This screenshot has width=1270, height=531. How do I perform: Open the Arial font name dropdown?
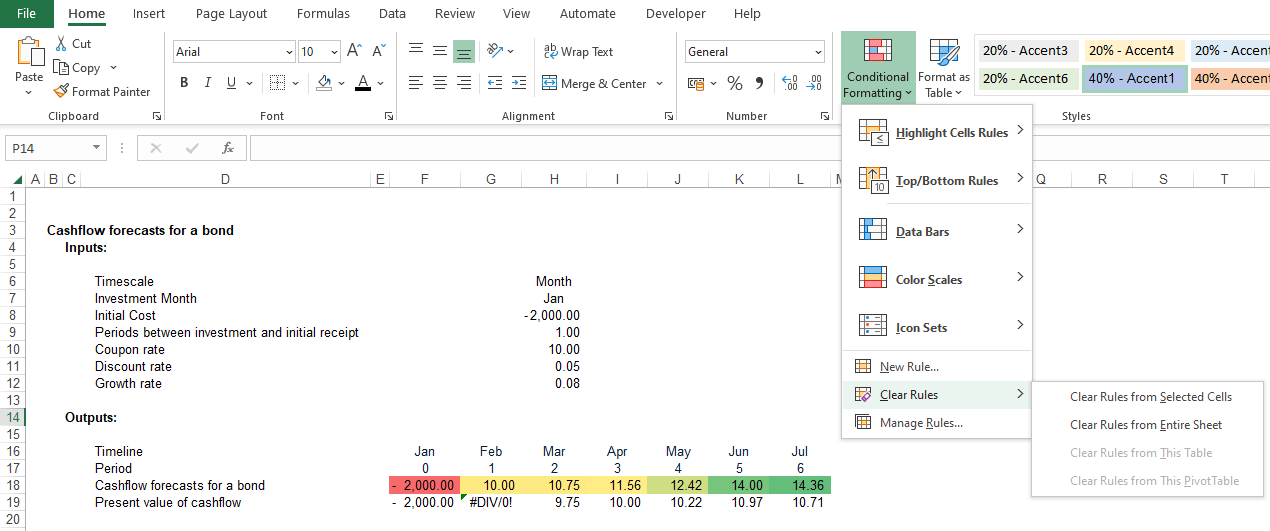[290, 52]
